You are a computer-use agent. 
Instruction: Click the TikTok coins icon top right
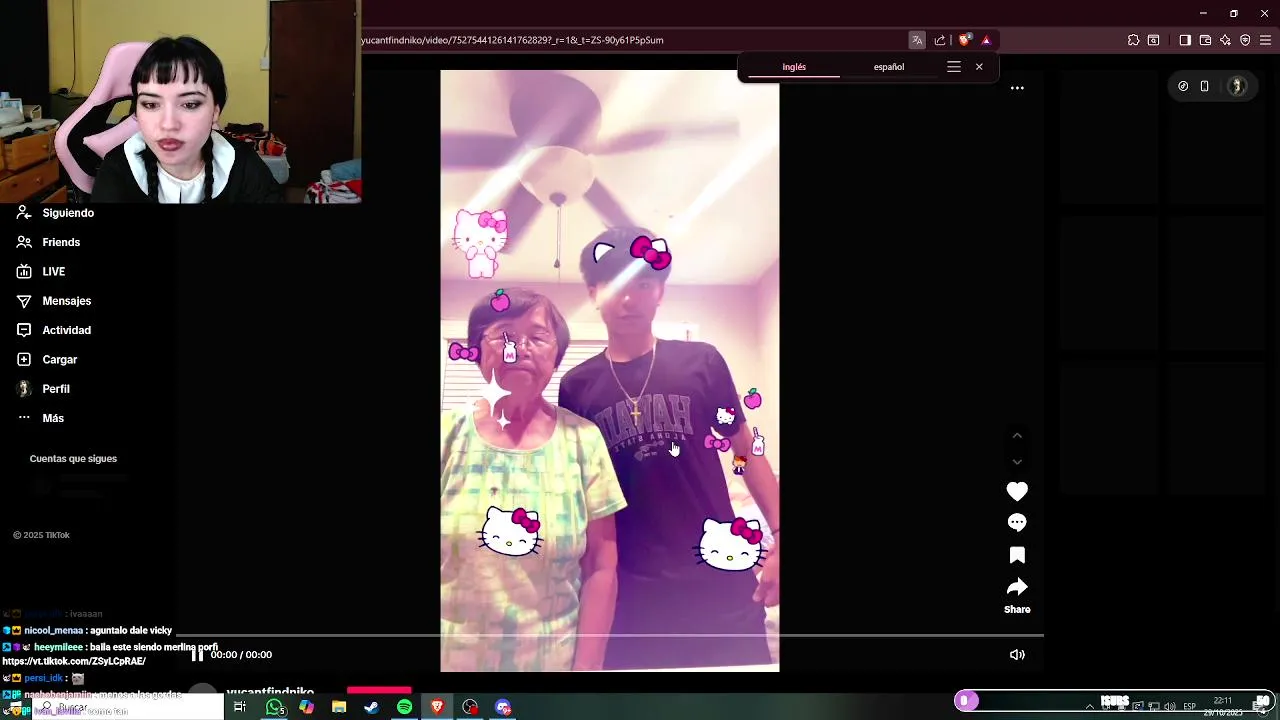tap(1183, 86)
